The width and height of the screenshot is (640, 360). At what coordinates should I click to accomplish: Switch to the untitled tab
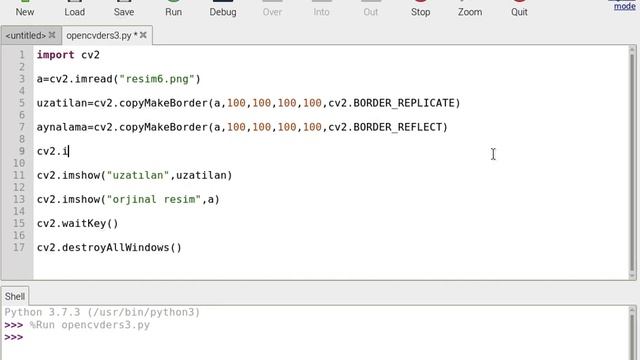click(26, 36)
